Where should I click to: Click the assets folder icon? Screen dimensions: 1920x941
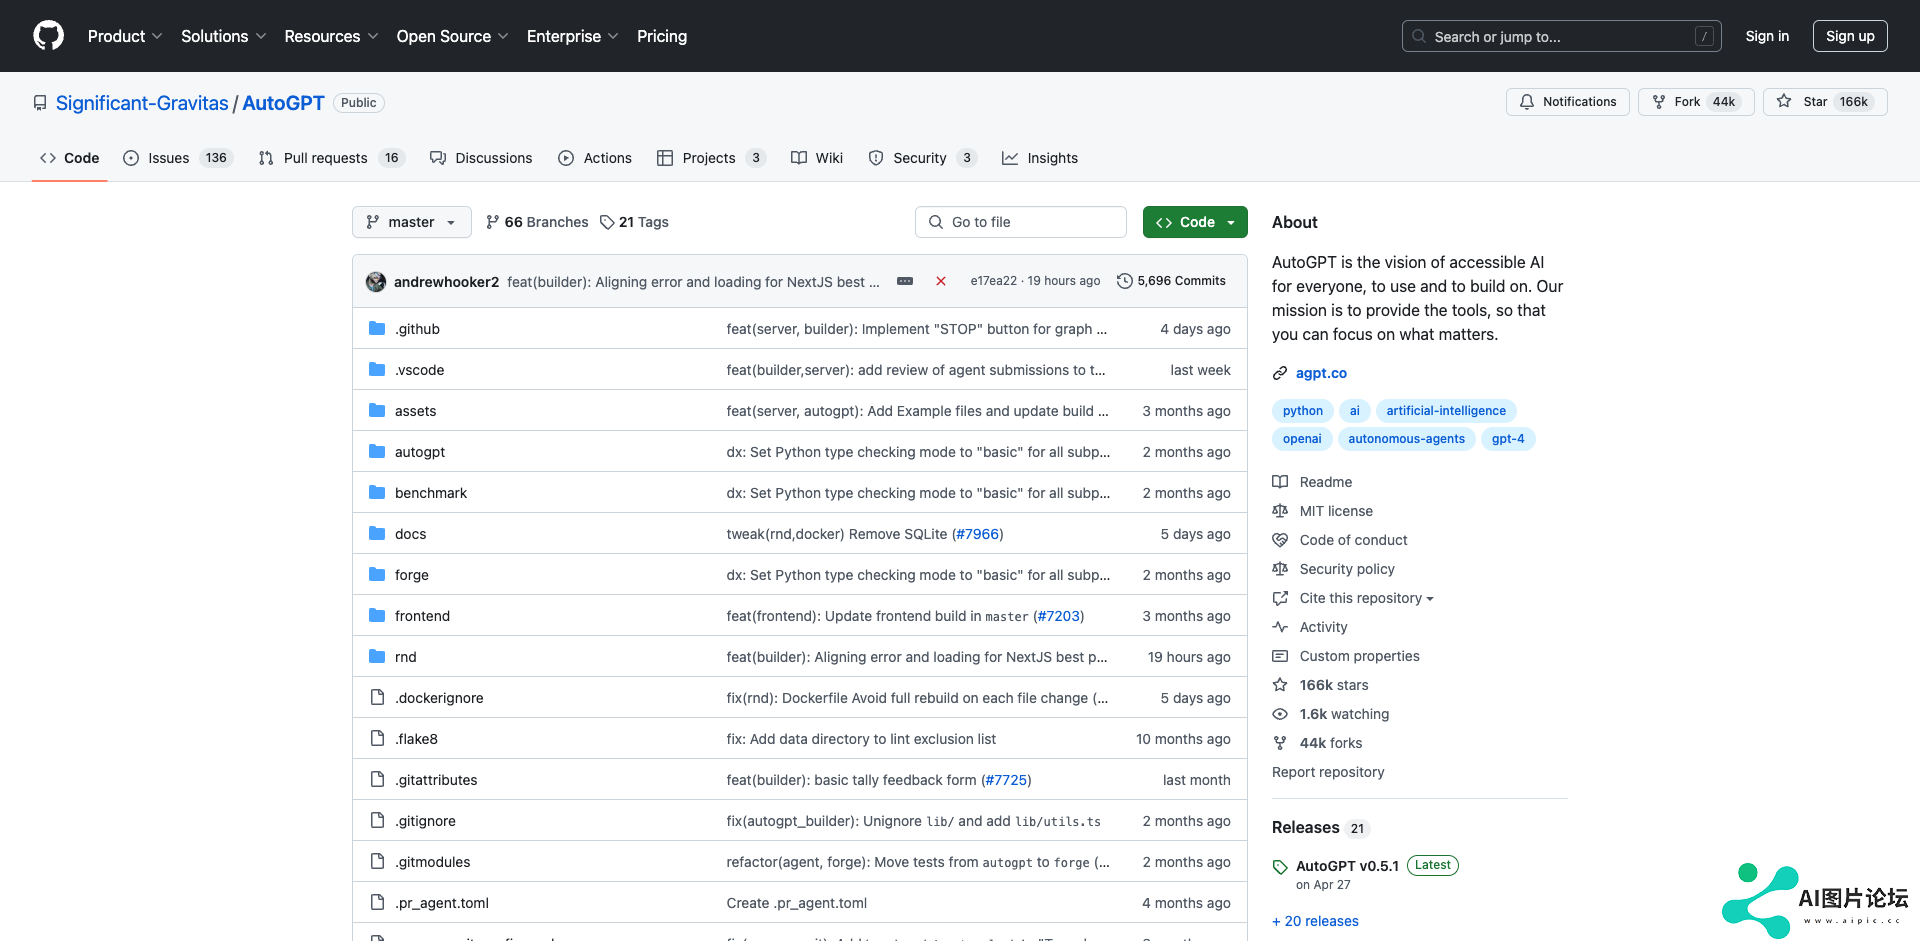pos(377,410)
